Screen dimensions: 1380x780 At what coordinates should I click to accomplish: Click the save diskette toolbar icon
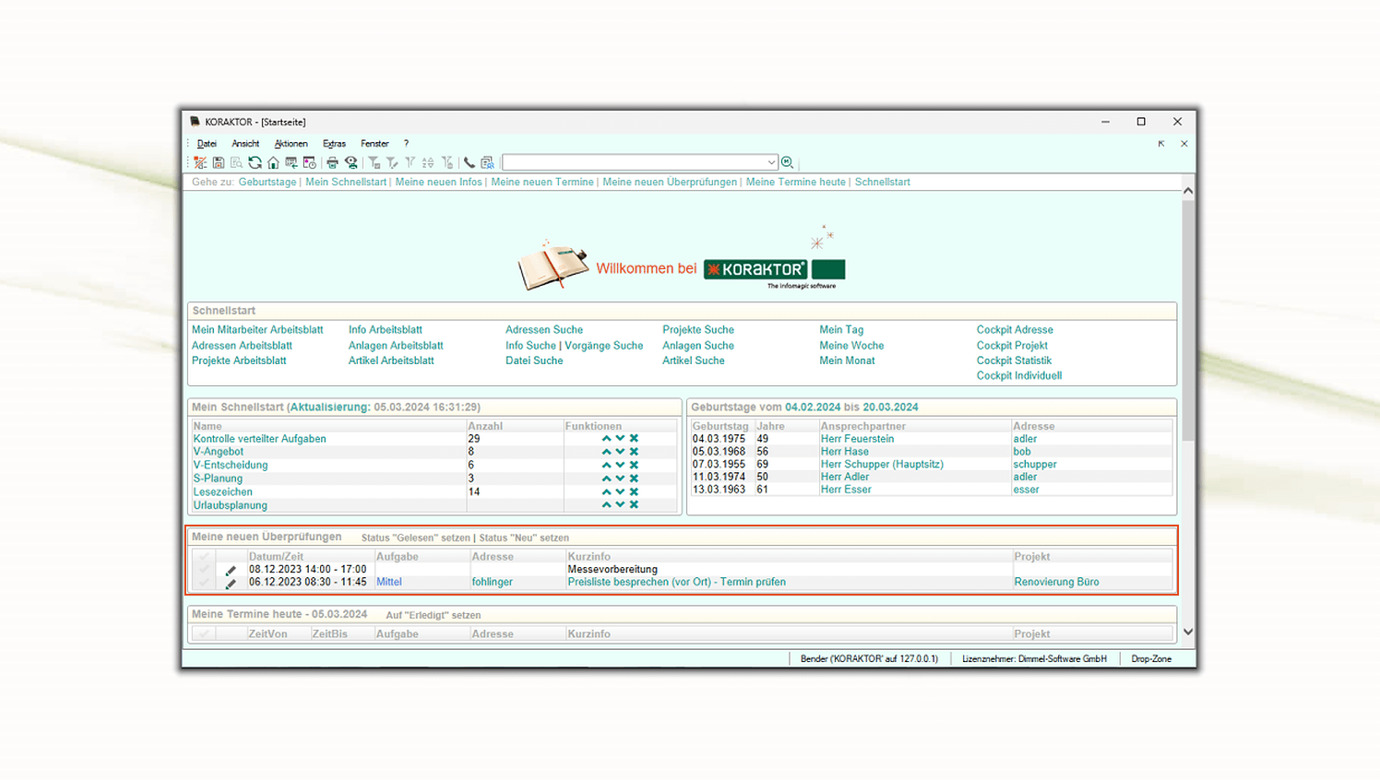pyautogui.click(x=218, y=163)
